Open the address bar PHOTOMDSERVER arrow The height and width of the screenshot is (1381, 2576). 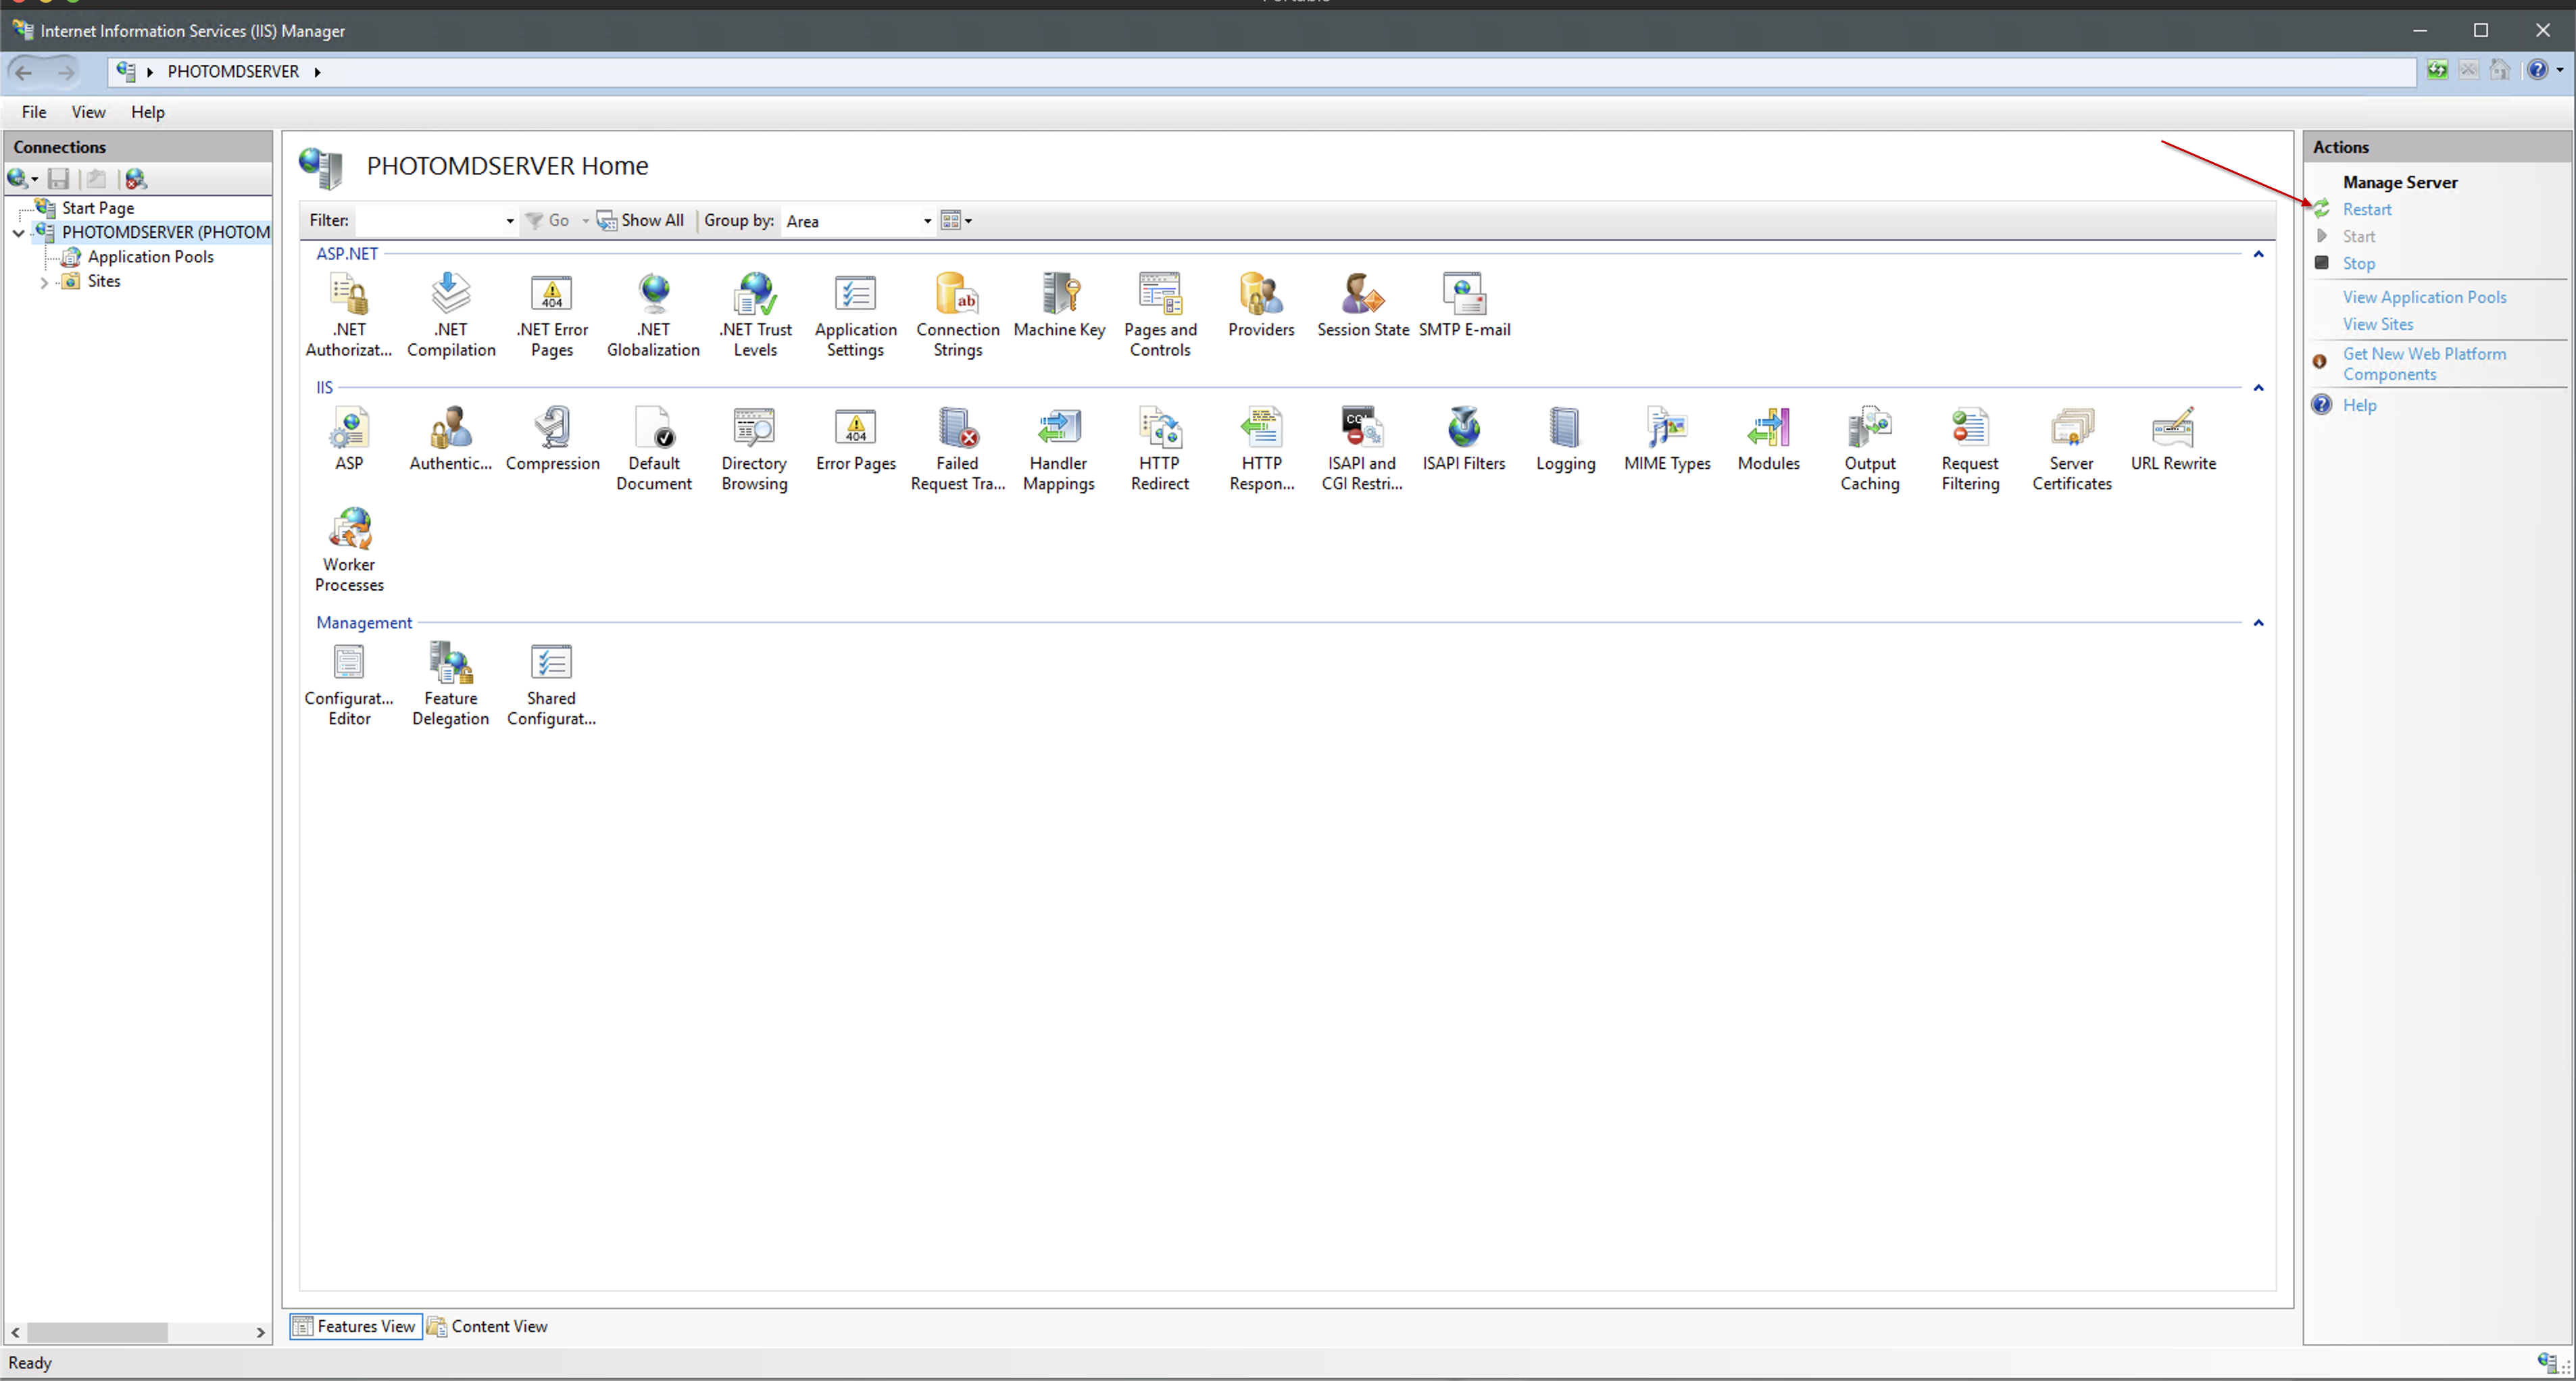click(317, 72)
